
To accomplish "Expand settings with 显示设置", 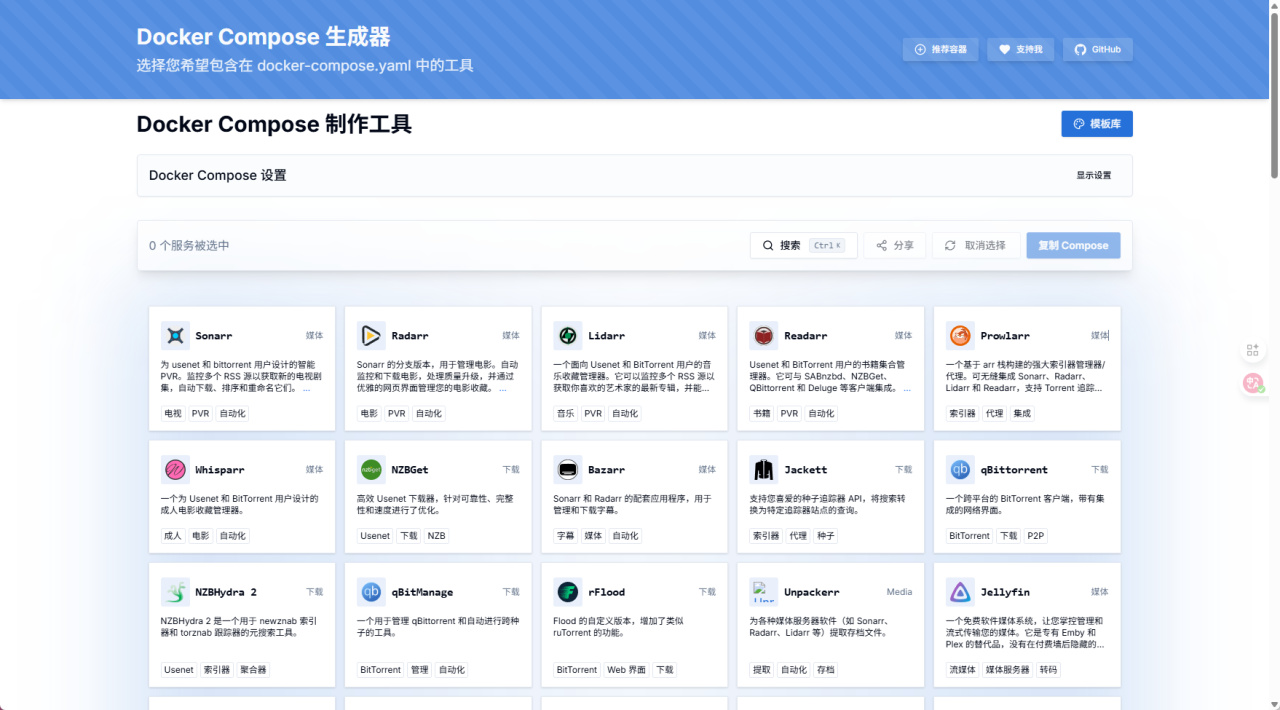I will (1094, 175).
